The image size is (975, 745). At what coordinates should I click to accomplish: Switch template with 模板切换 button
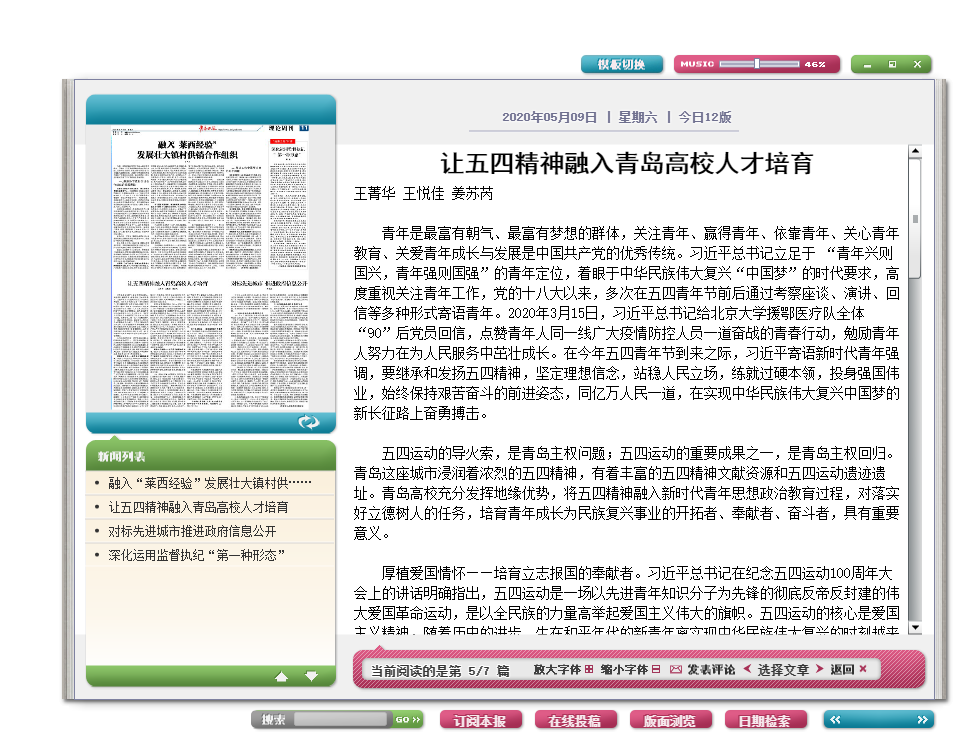click(x=621, y=65)
